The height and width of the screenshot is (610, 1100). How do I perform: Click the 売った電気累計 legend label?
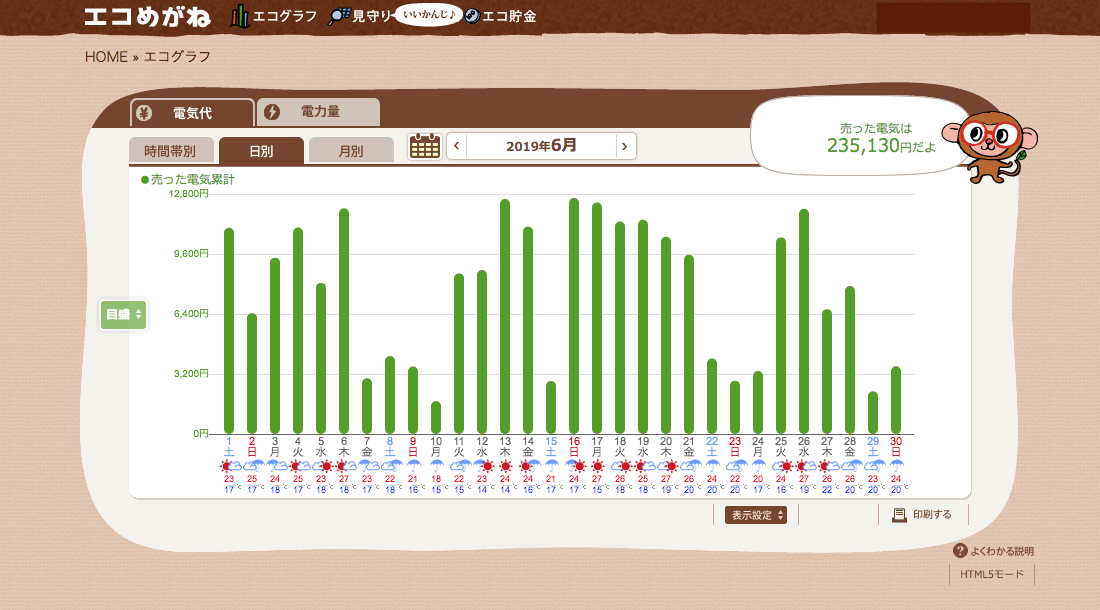click(193, 180)
